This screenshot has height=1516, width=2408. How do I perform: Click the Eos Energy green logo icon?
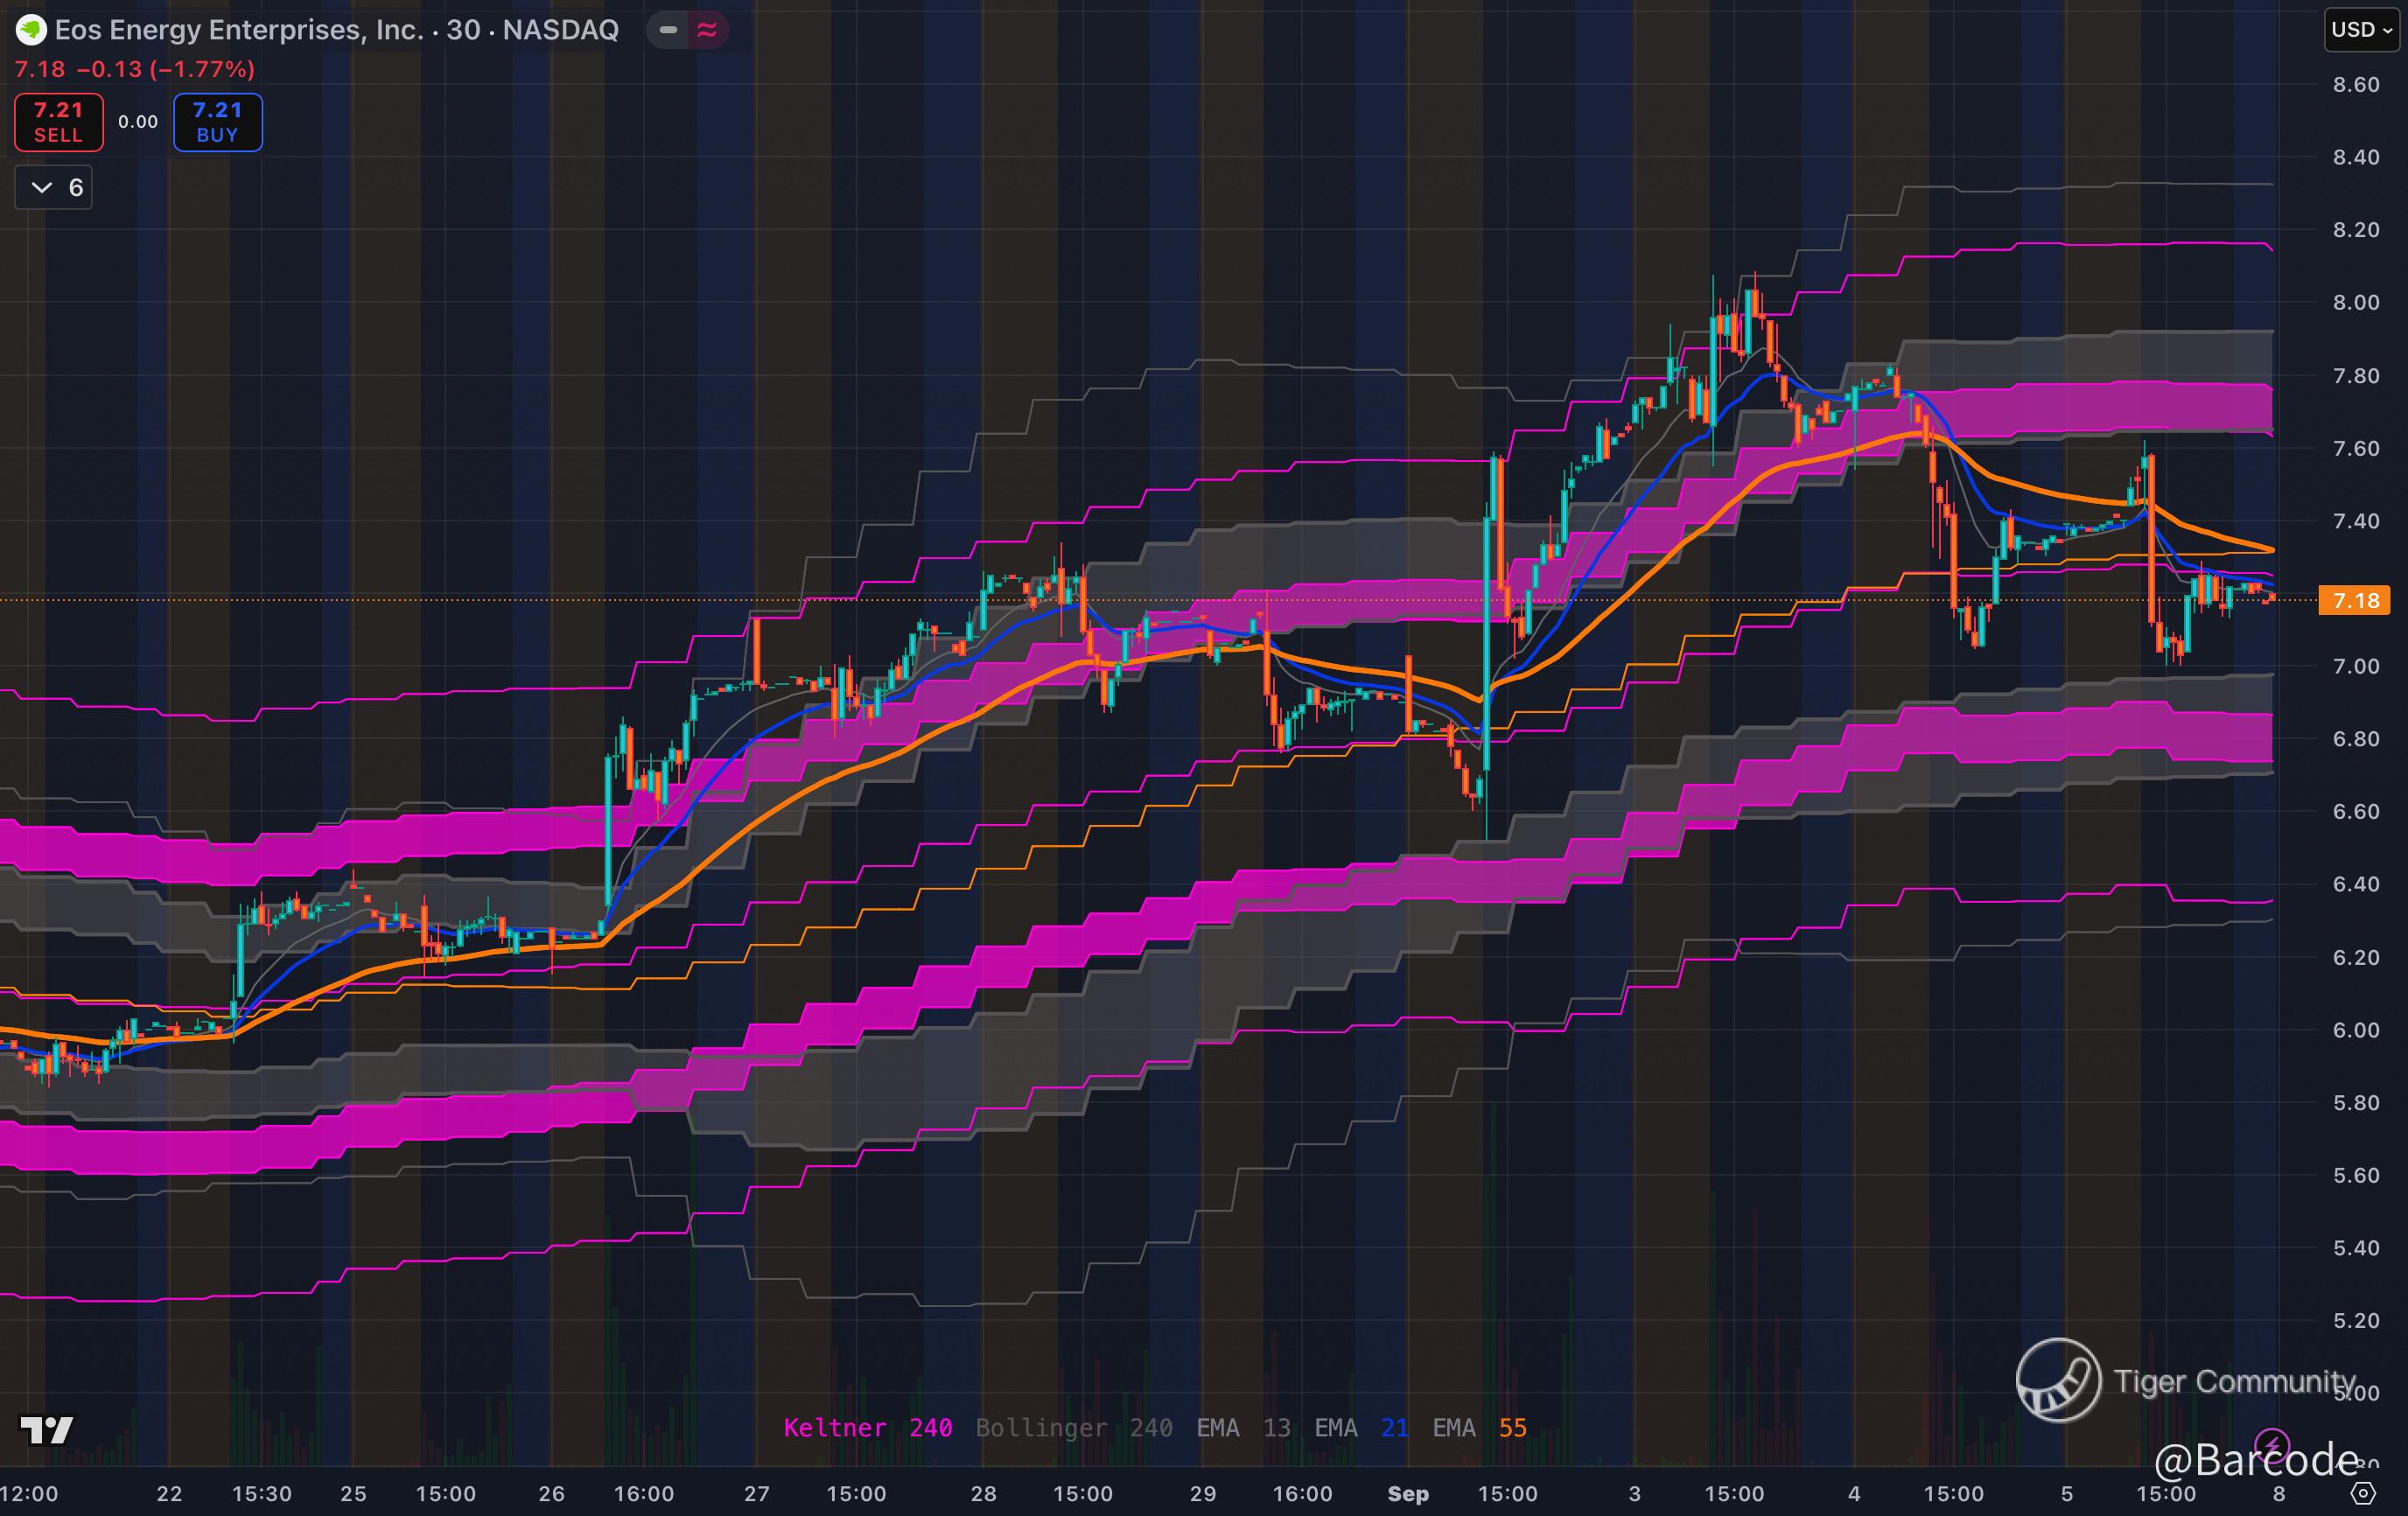(x=31, y=30)
